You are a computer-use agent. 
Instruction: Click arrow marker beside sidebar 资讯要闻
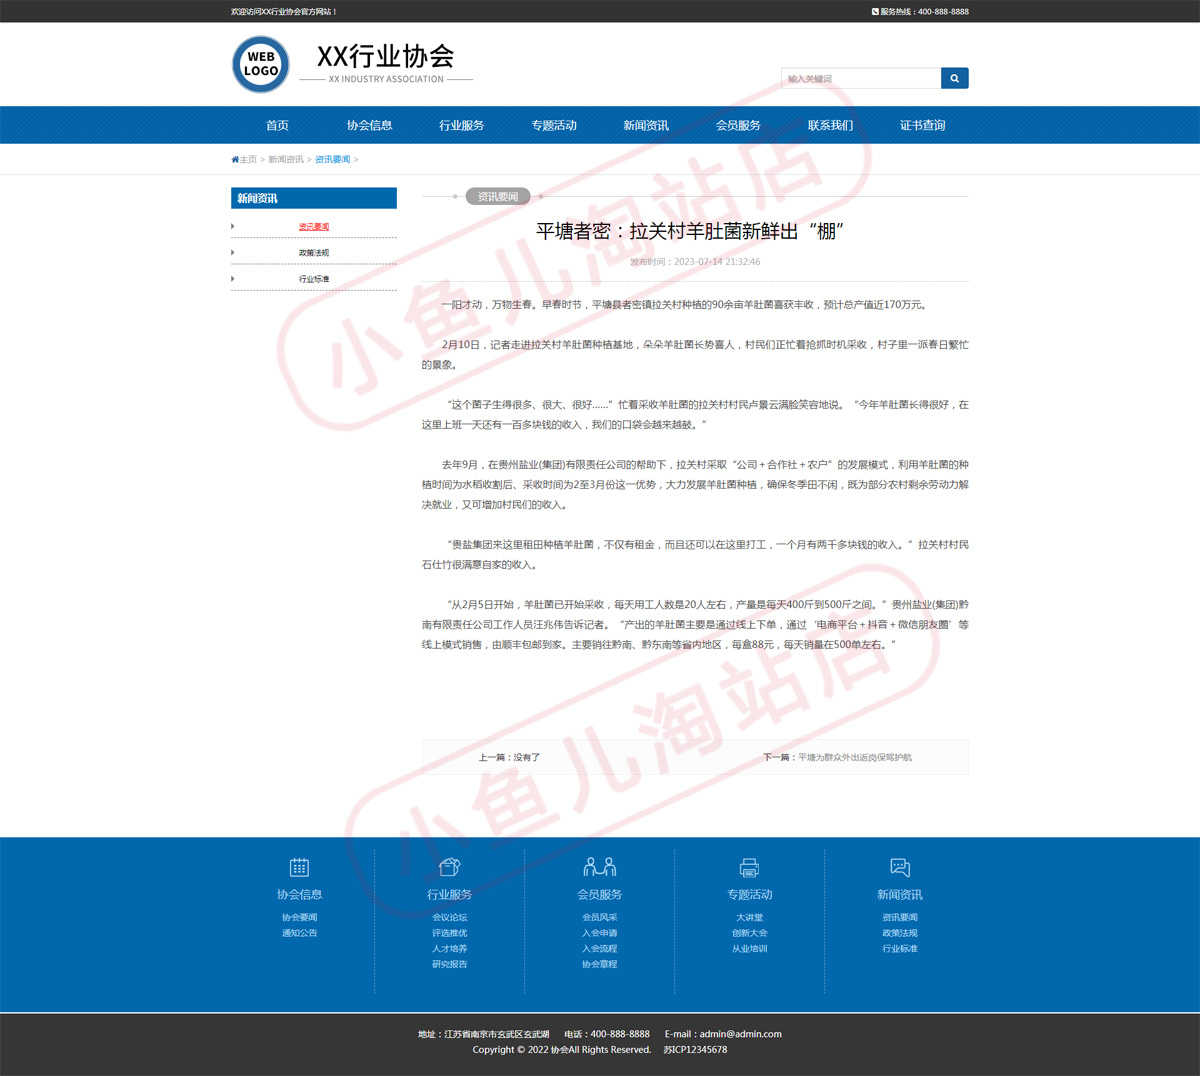coord(233,226)
